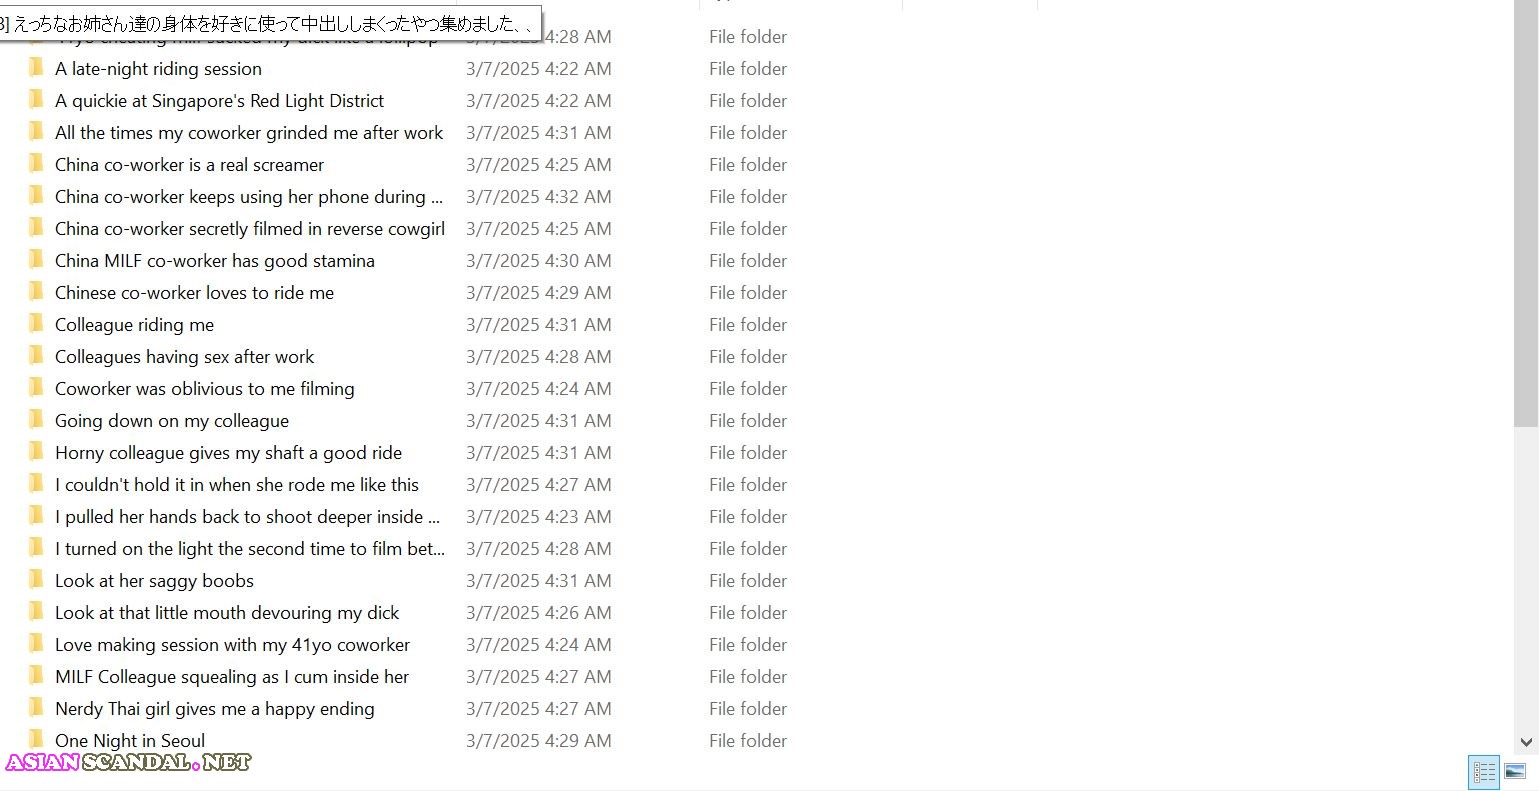The width and height of the screenshot is (1539, 791).
Task: Switch to the Details view layout button
Action: 1484,771
